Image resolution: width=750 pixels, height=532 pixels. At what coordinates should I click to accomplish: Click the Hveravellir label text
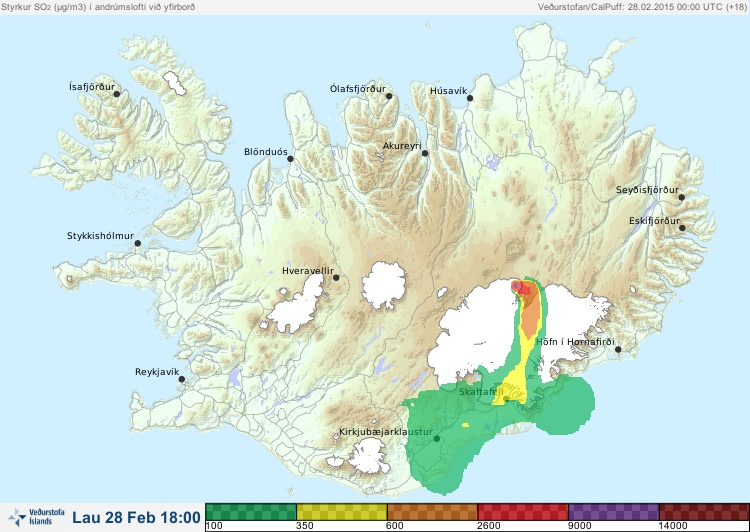coord(308,271)
